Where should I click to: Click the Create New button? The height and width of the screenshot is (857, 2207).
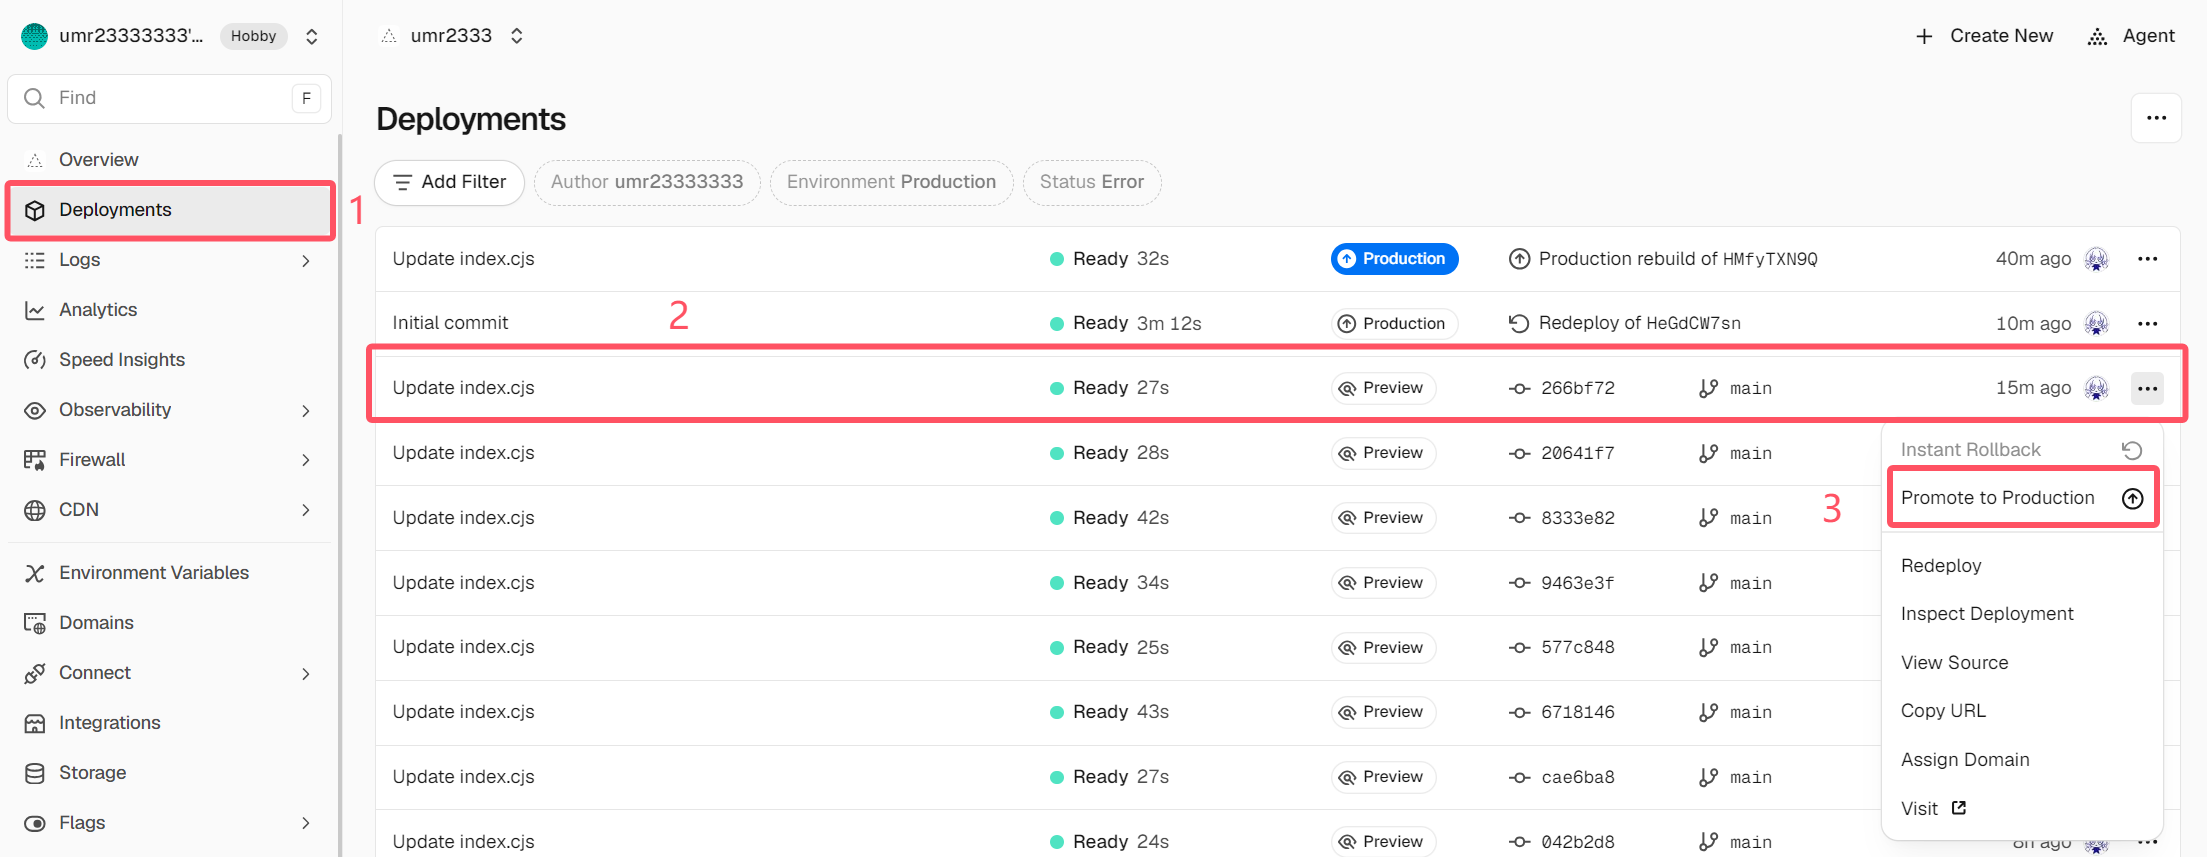coord(1984,36)
